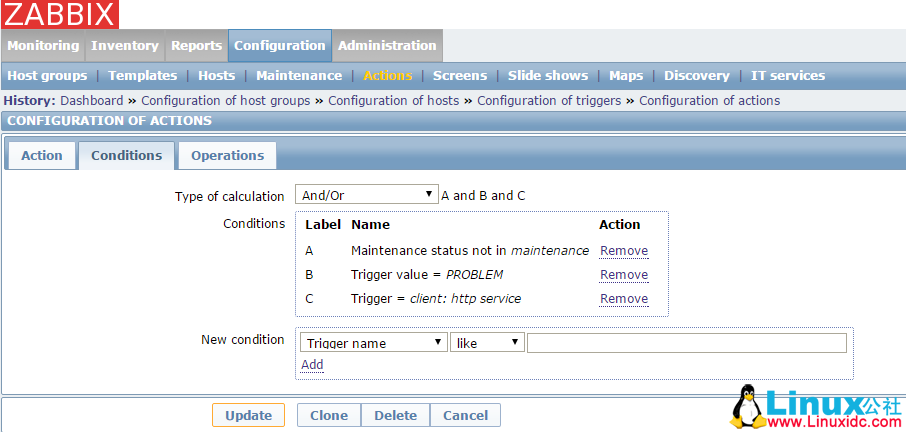This screenshot has height=432, width=906.
Task: Remove condition A maintenance status
Action: 624,251
